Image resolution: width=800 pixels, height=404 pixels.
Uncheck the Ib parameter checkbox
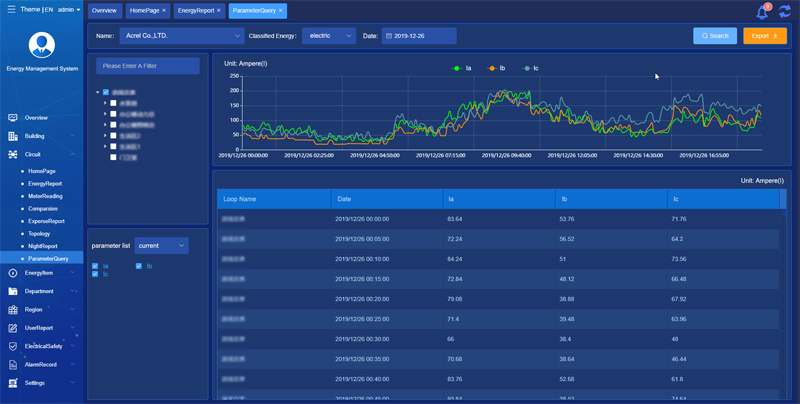point(139,266)
